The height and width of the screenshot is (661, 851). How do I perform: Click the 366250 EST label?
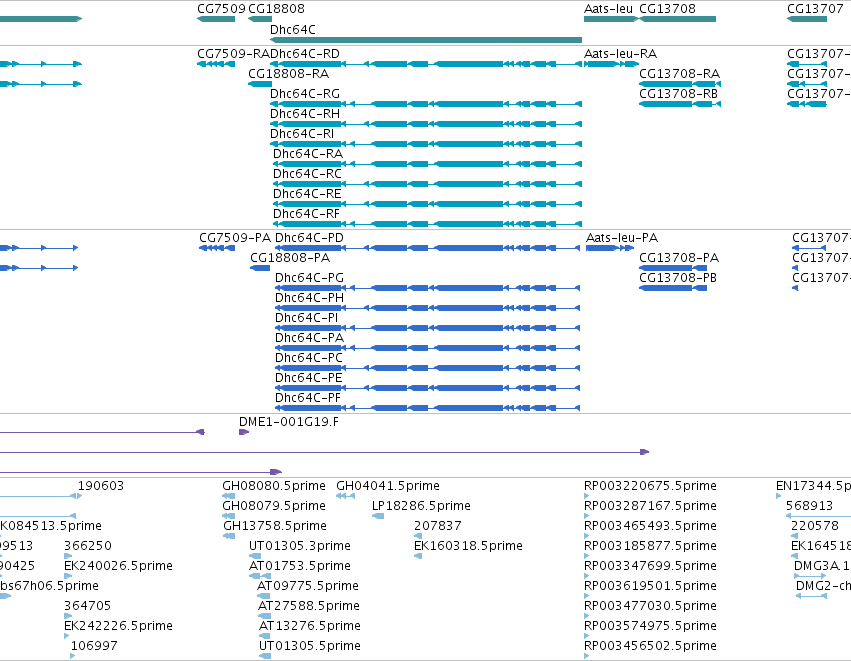(88, 546)
